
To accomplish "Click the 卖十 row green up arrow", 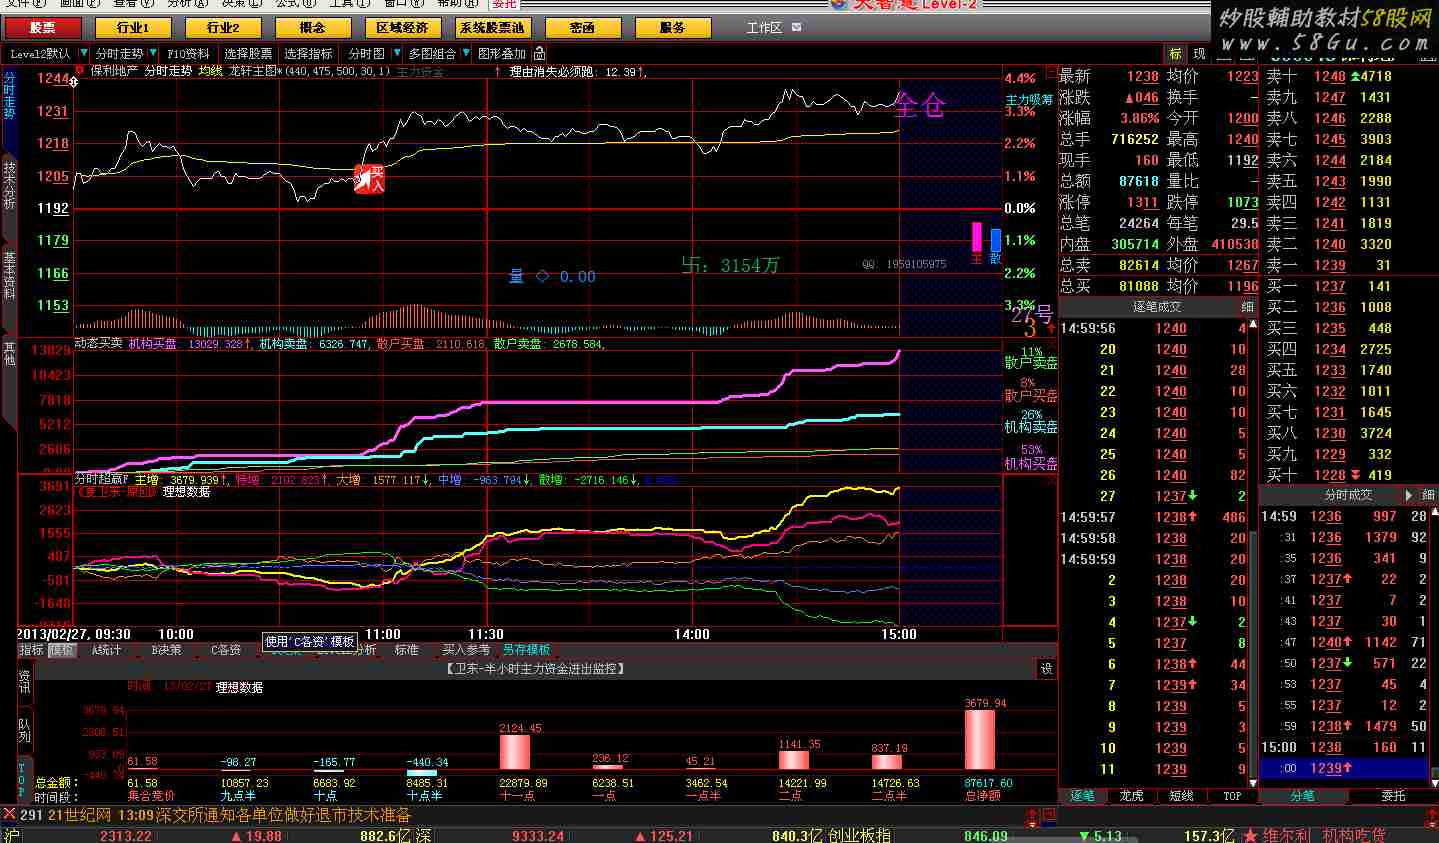I will point(1355,76).
